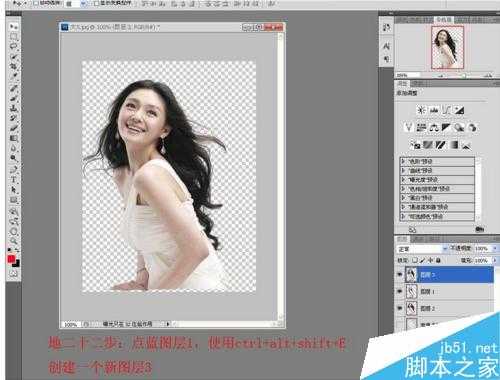Select the Rectangular Marquee tool
Image resolution: width=500 pixels, height=380 pixels.
click(x=14, y=37)
